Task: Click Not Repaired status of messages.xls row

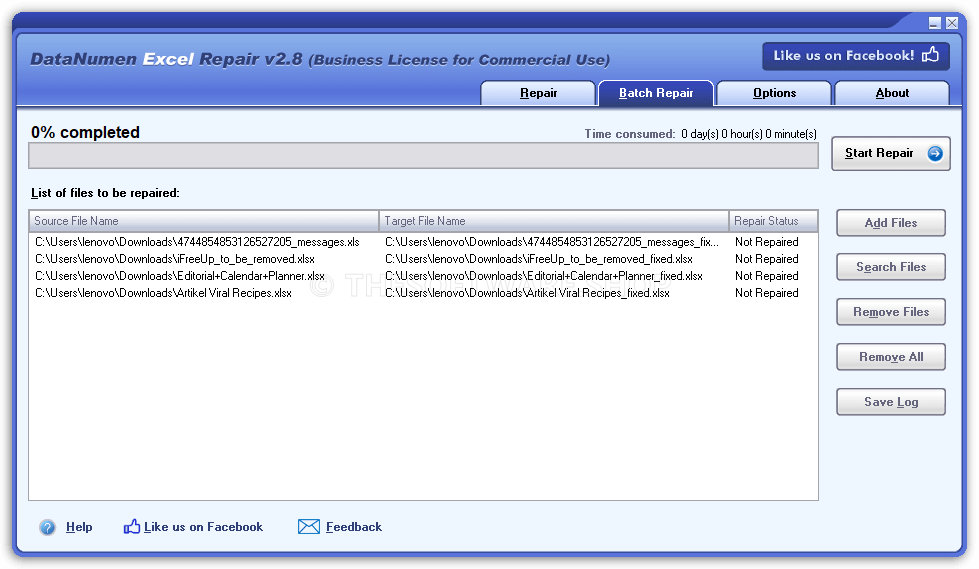Action: [767, 242]
